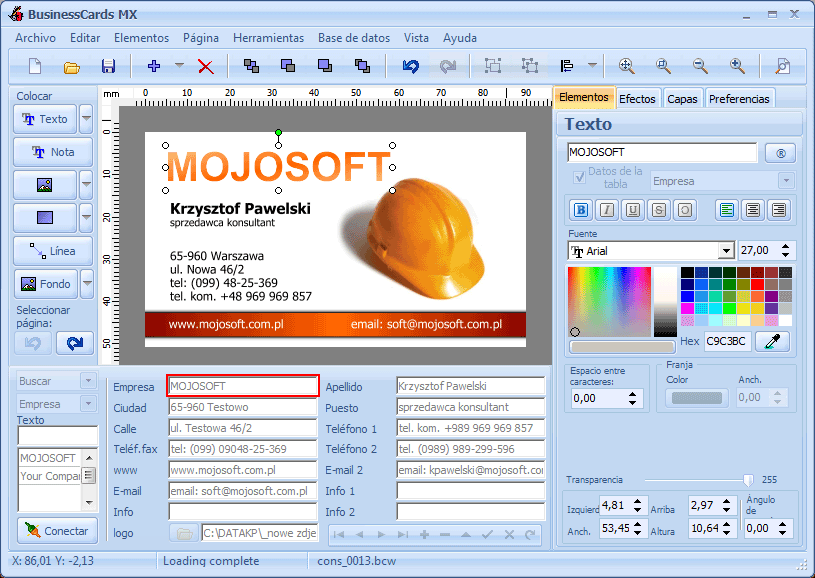815x578 pixels.
Task: Expand the image insert dropdown arrow
Action: 86,185
